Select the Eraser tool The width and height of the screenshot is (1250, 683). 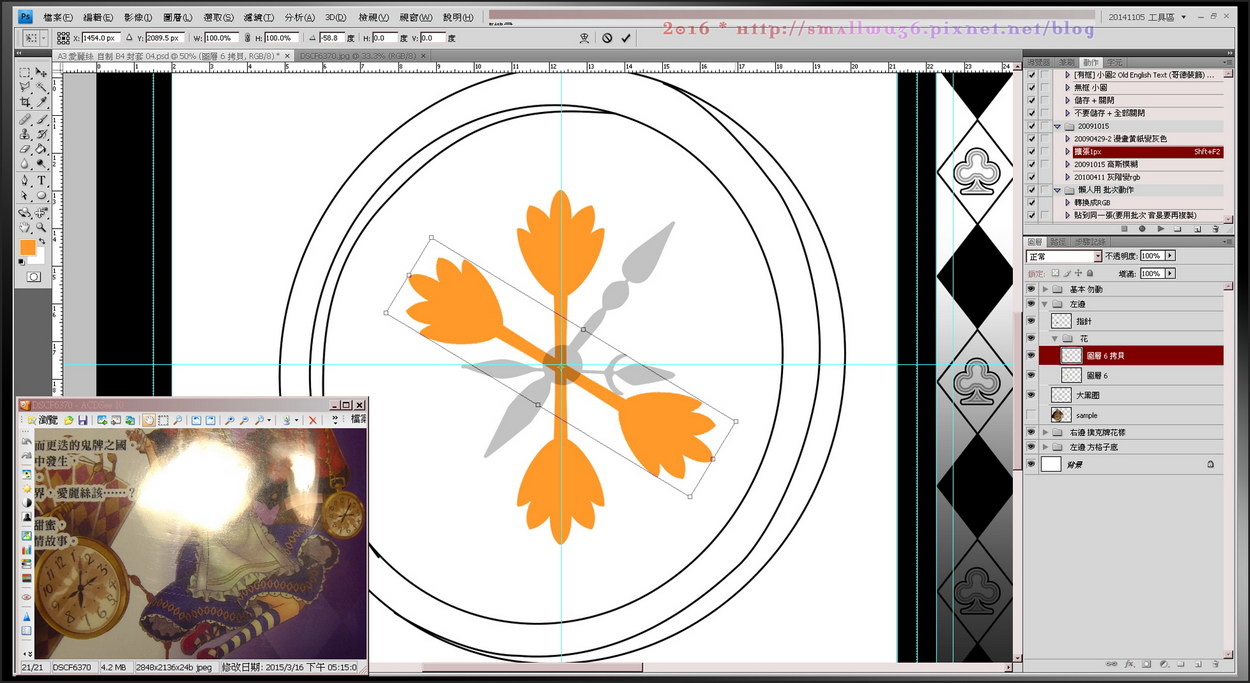[x=25, y=149]
